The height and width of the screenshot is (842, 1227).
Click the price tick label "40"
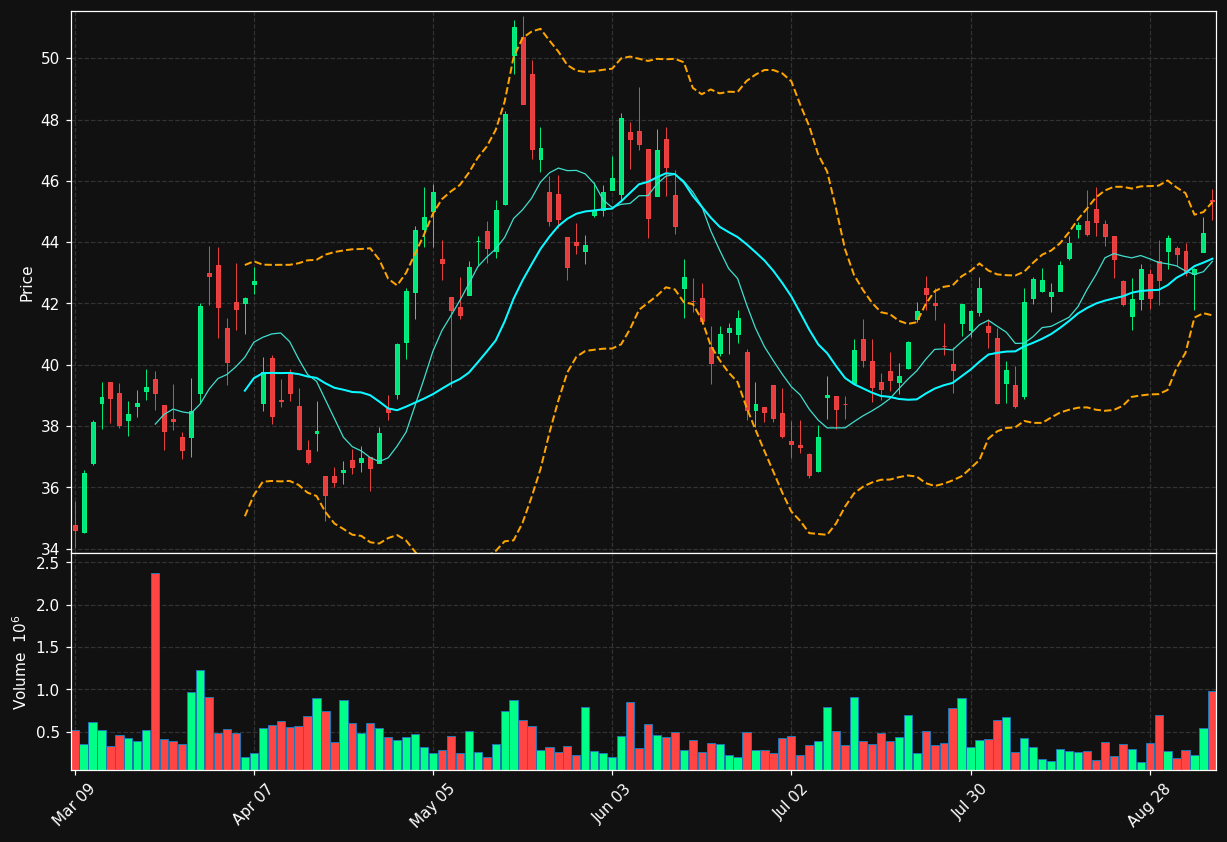click(52, 366)
